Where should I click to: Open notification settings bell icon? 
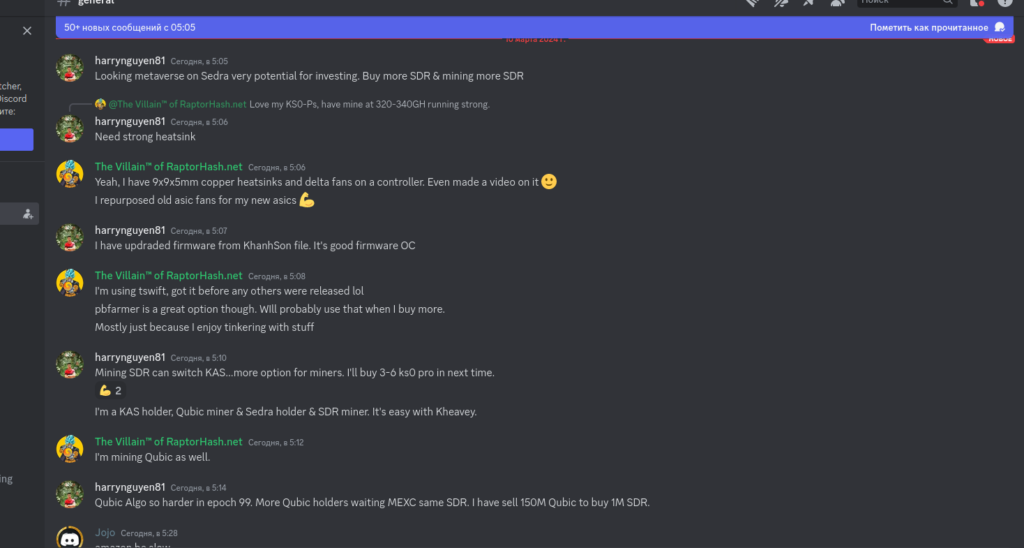(781, 3)
